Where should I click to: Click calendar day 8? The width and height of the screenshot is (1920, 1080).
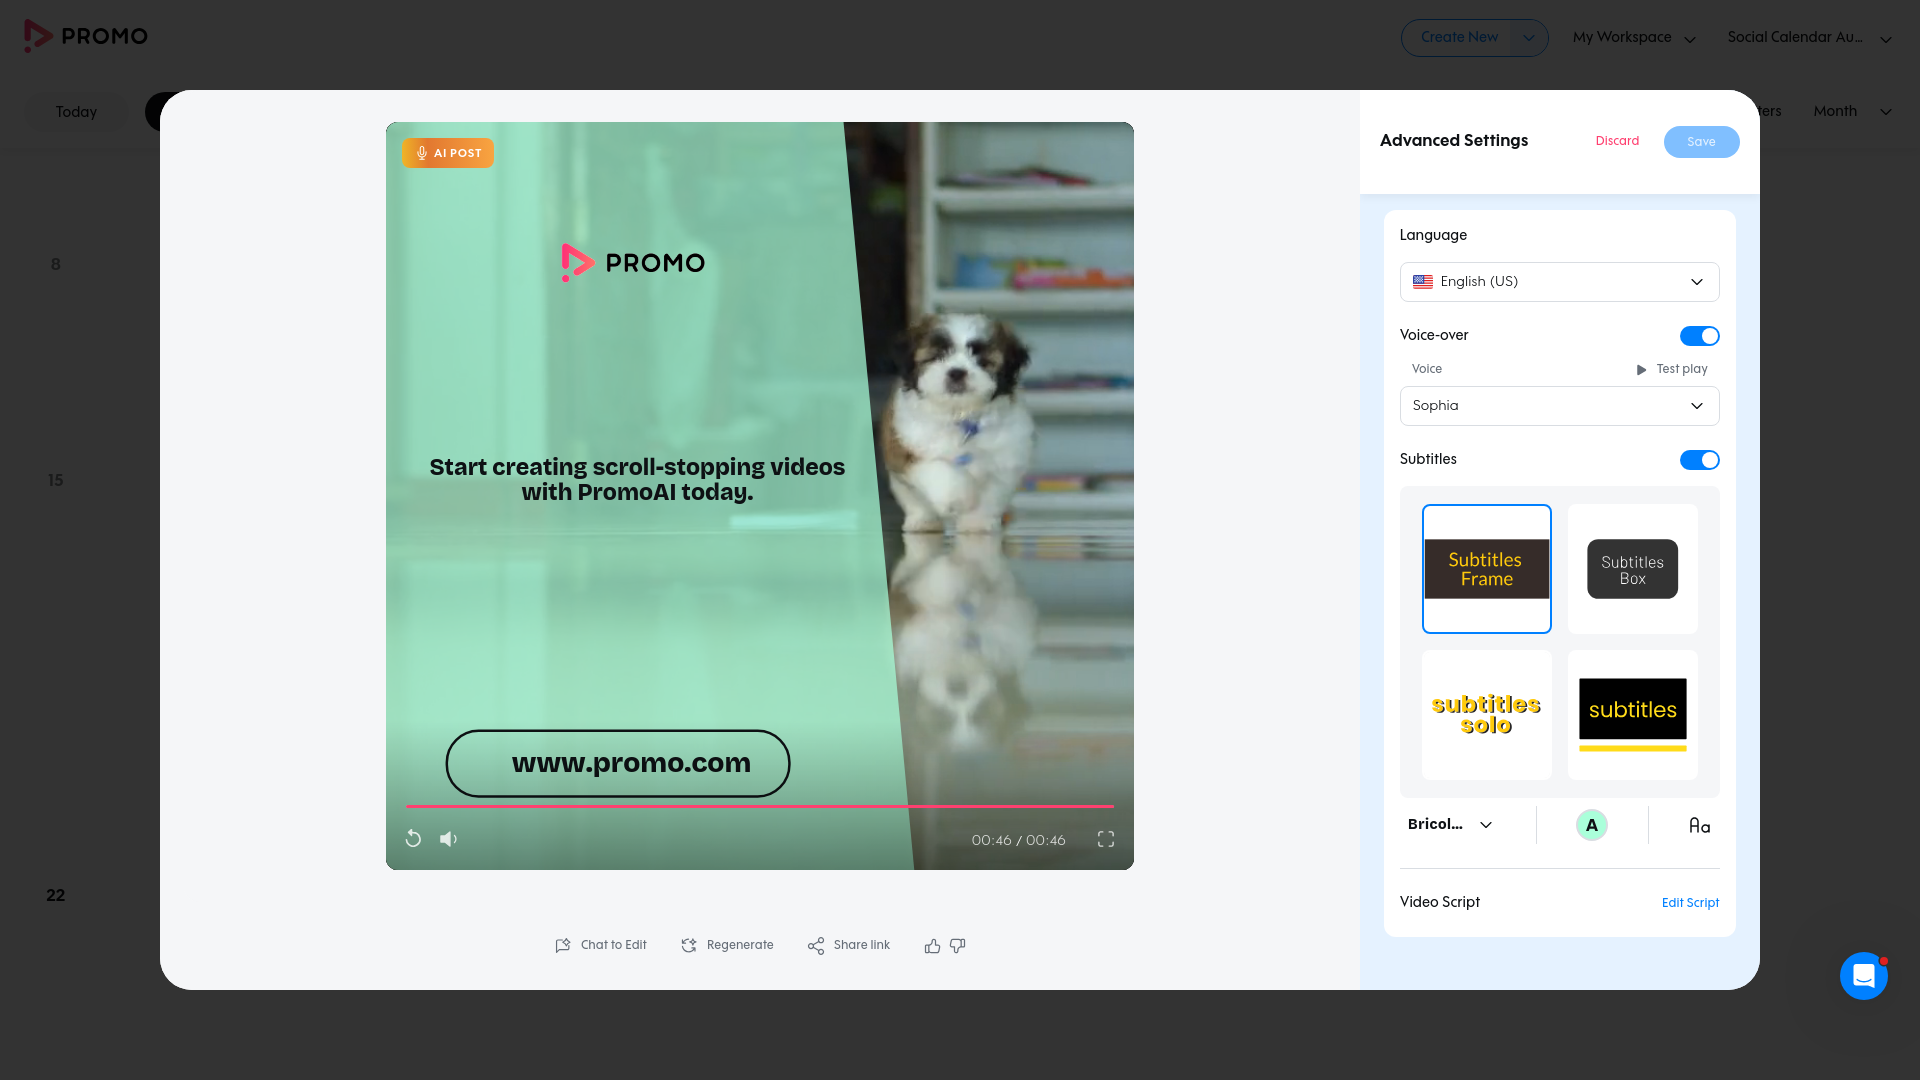coord(56,265)
